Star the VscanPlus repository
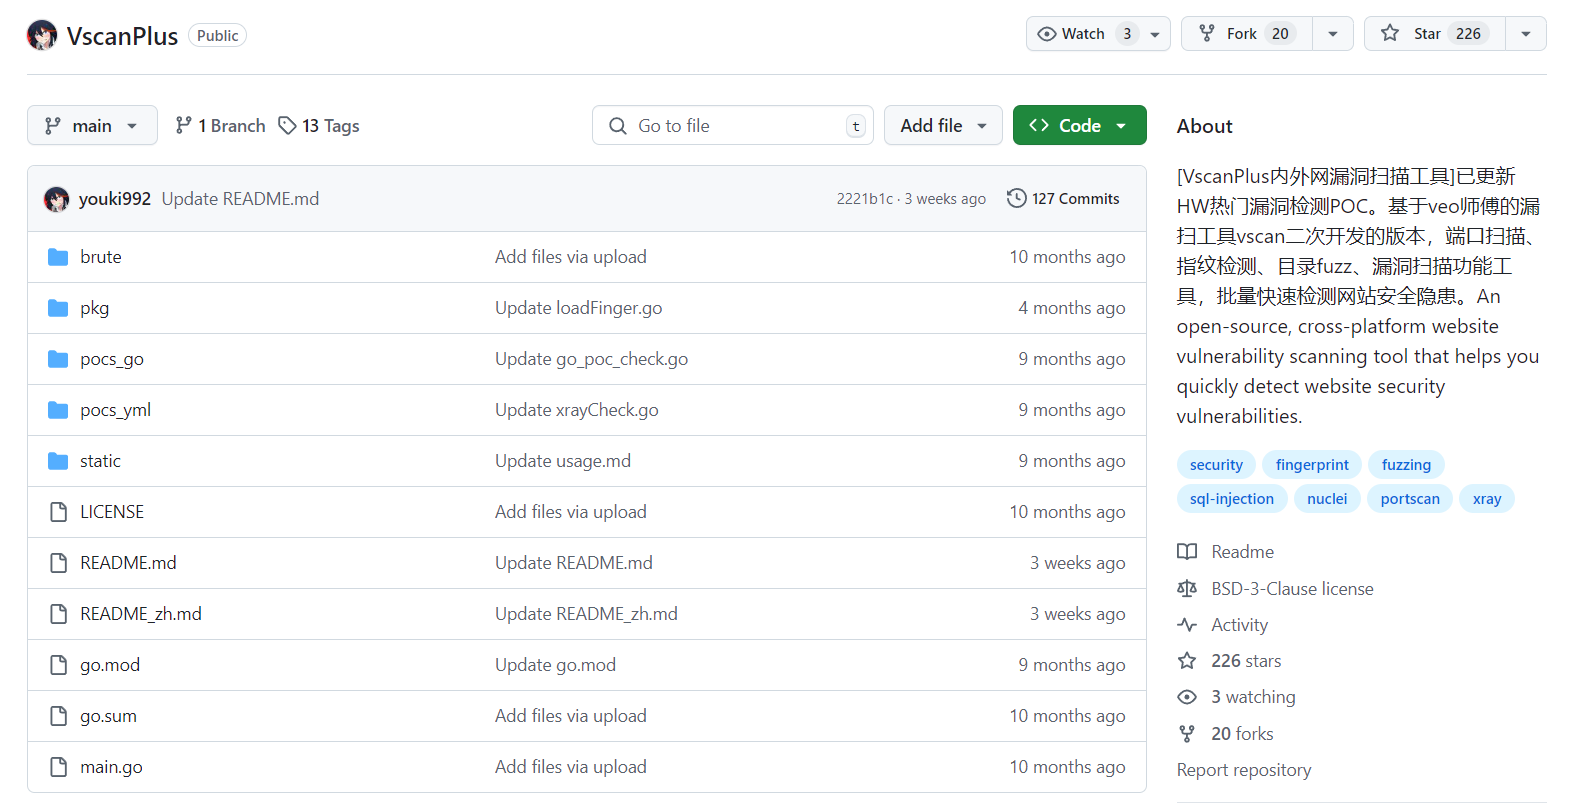This screenshot has height=810, width=1591. pyautogui.click(x=1435, y=34)
